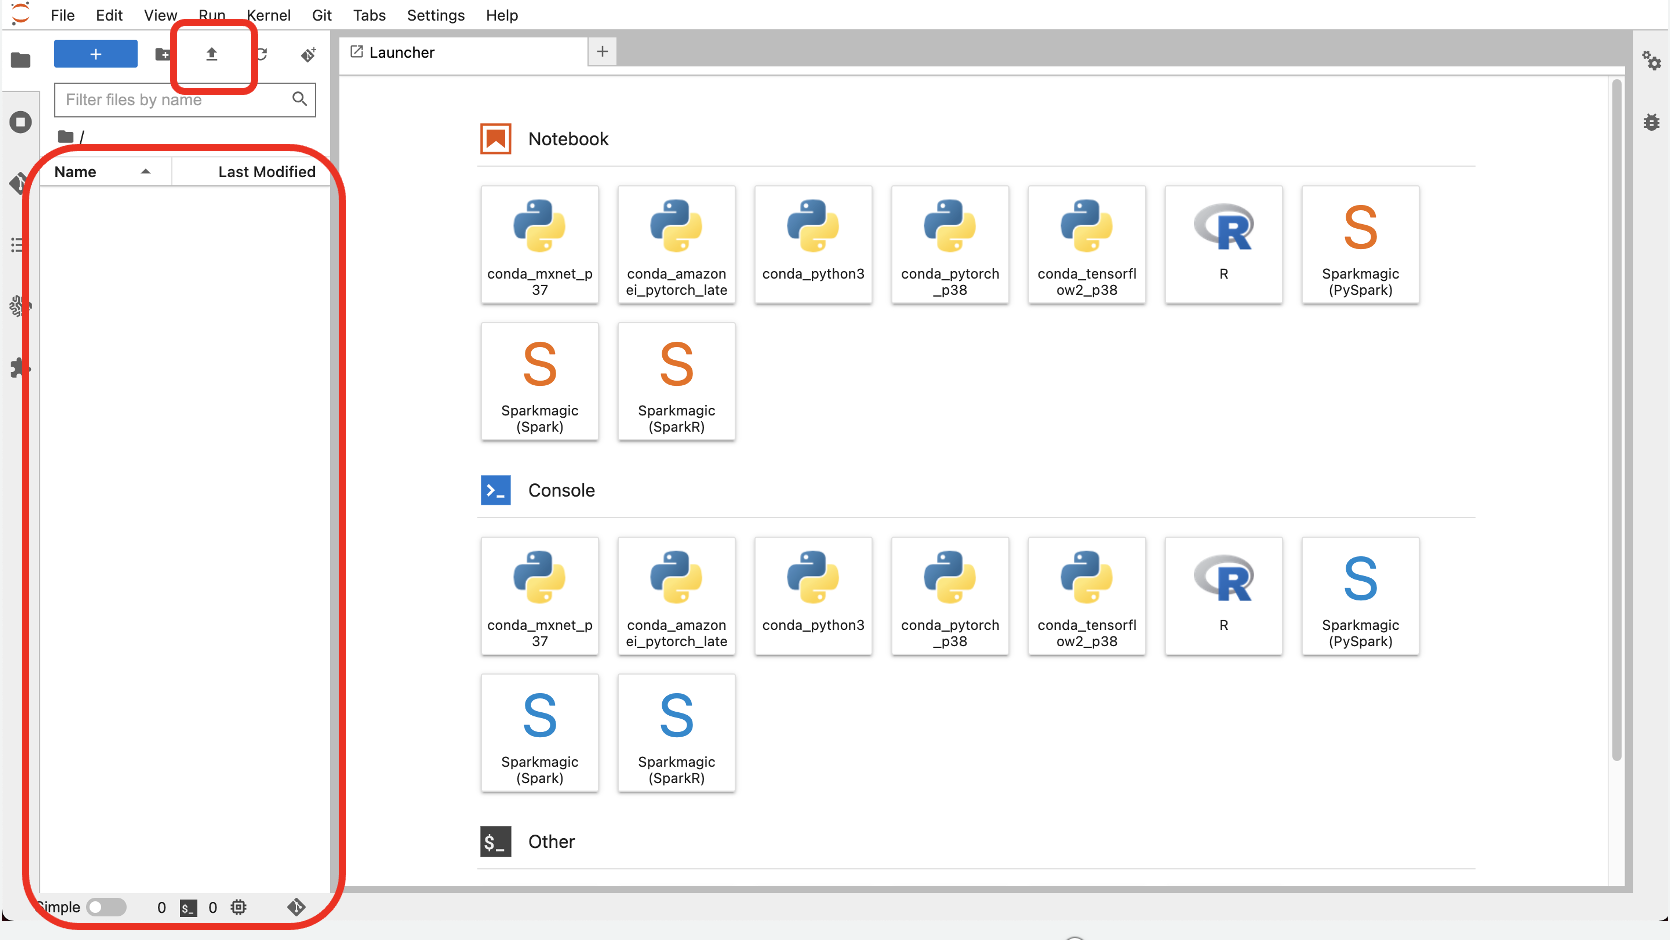The height and width of the screenshot is (940, 1670).
Task: Open conda_pytorch_p38 console
Action: point(950,596)
